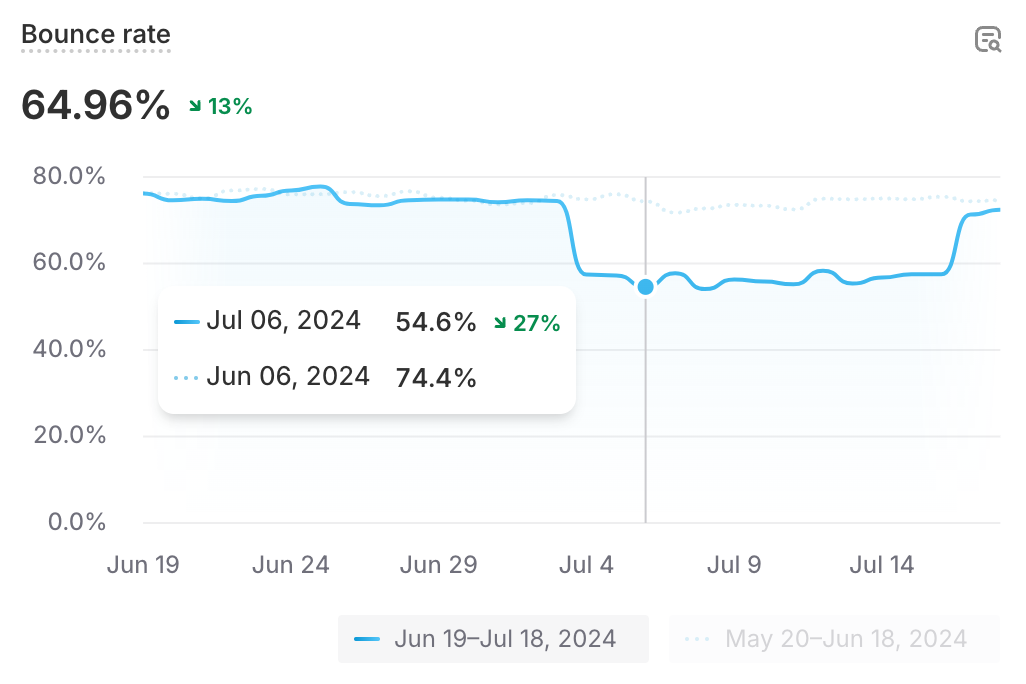
Task: Toggle the May 20–Jun 18, 2024 legend series
Action: pos(834,639)
